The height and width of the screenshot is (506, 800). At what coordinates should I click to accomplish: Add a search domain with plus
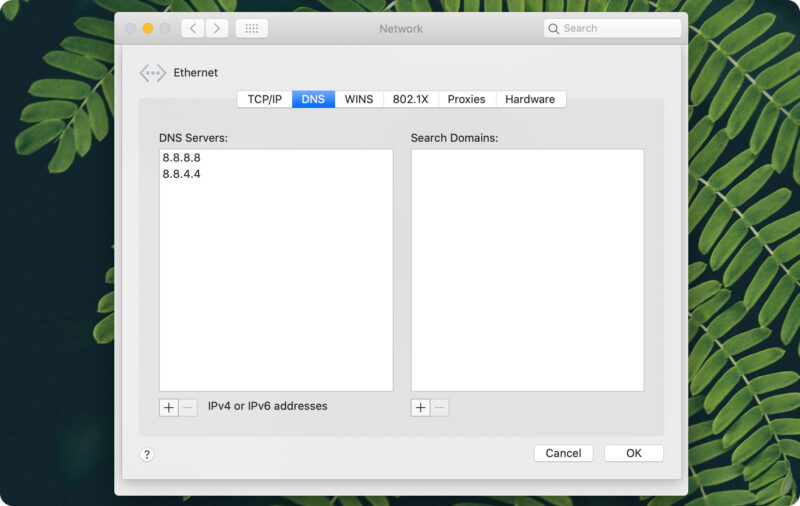pos(421,407)
